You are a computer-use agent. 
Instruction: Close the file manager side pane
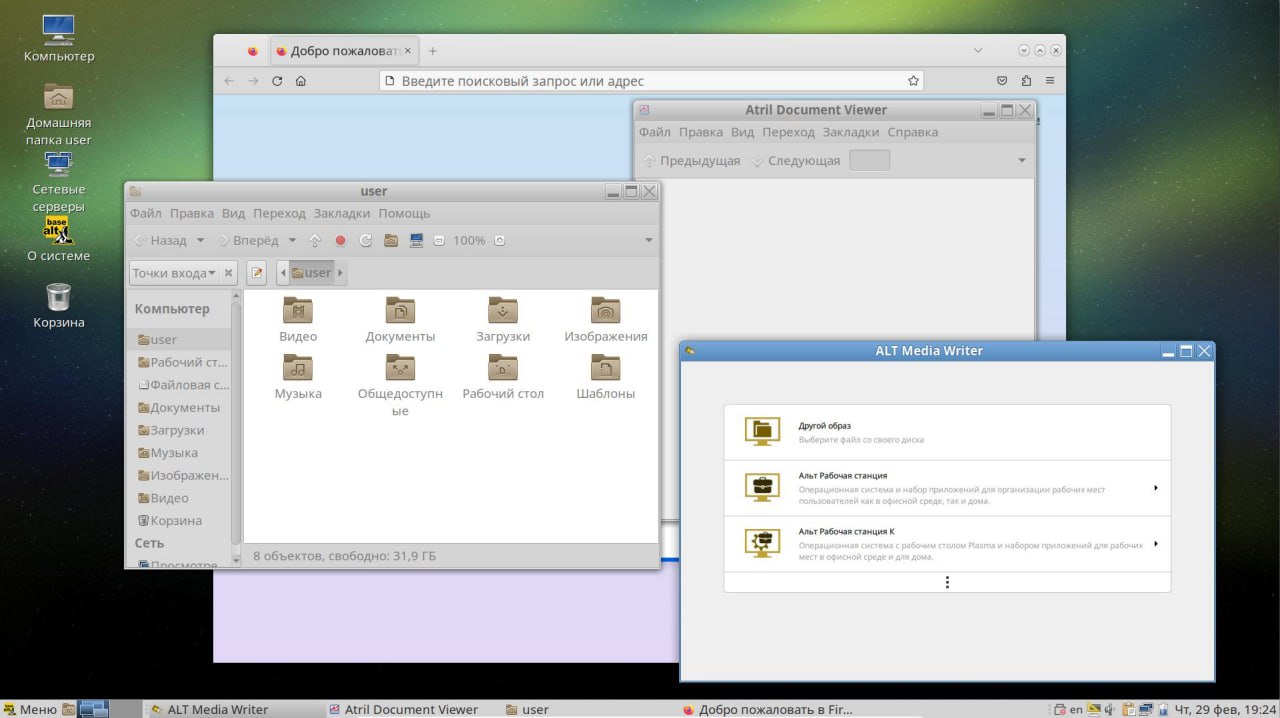click(229, 272)
